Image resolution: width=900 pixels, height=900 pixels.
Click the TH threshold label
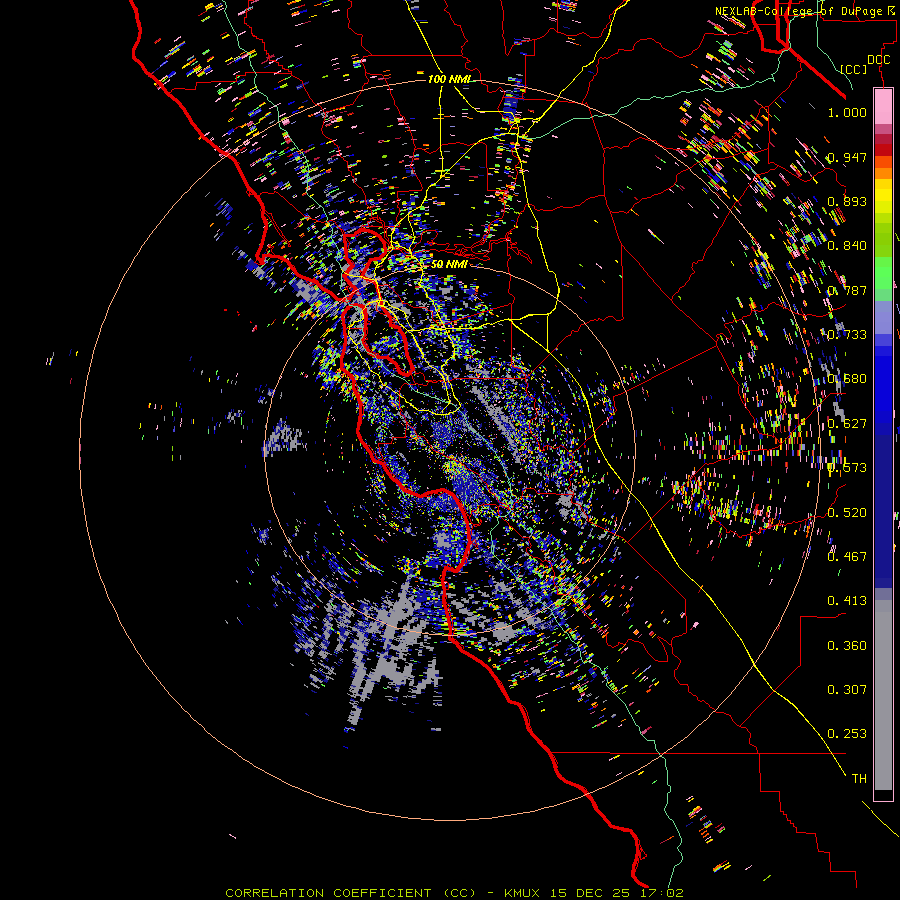point(859,779)
